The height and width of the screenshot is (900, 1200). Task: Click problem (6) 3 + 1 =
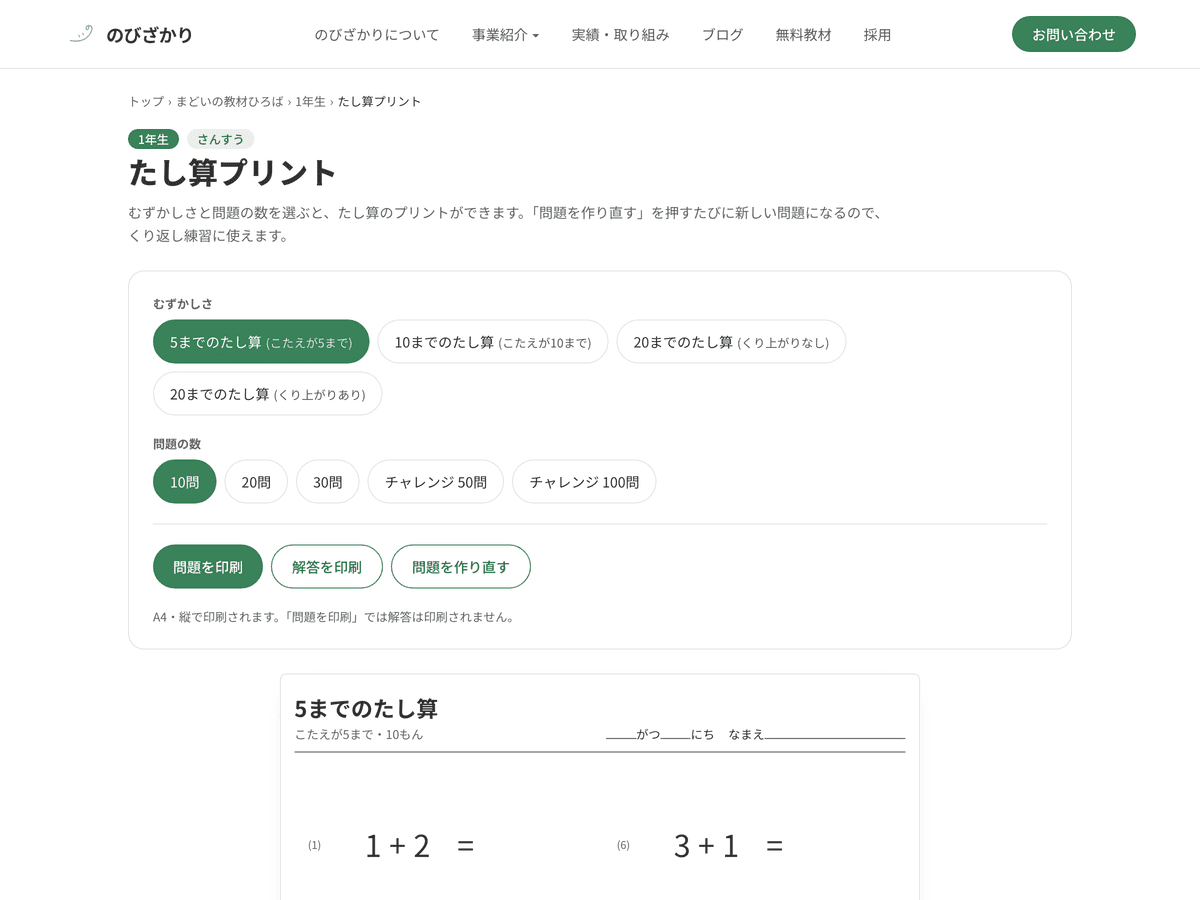click(700, 846)
